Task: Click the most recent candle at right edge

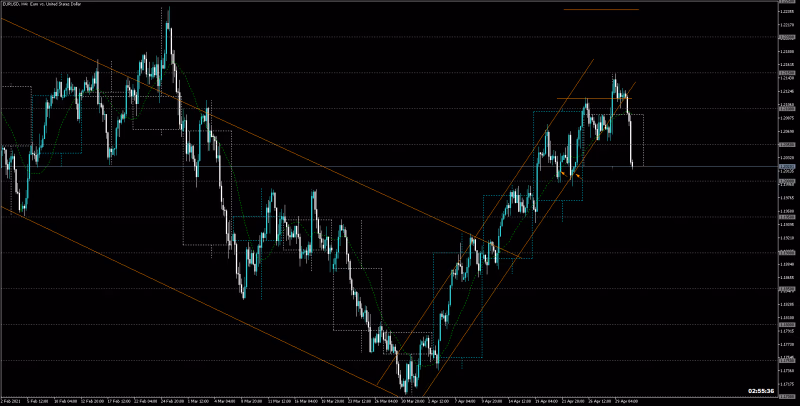Action: (634, 160)
